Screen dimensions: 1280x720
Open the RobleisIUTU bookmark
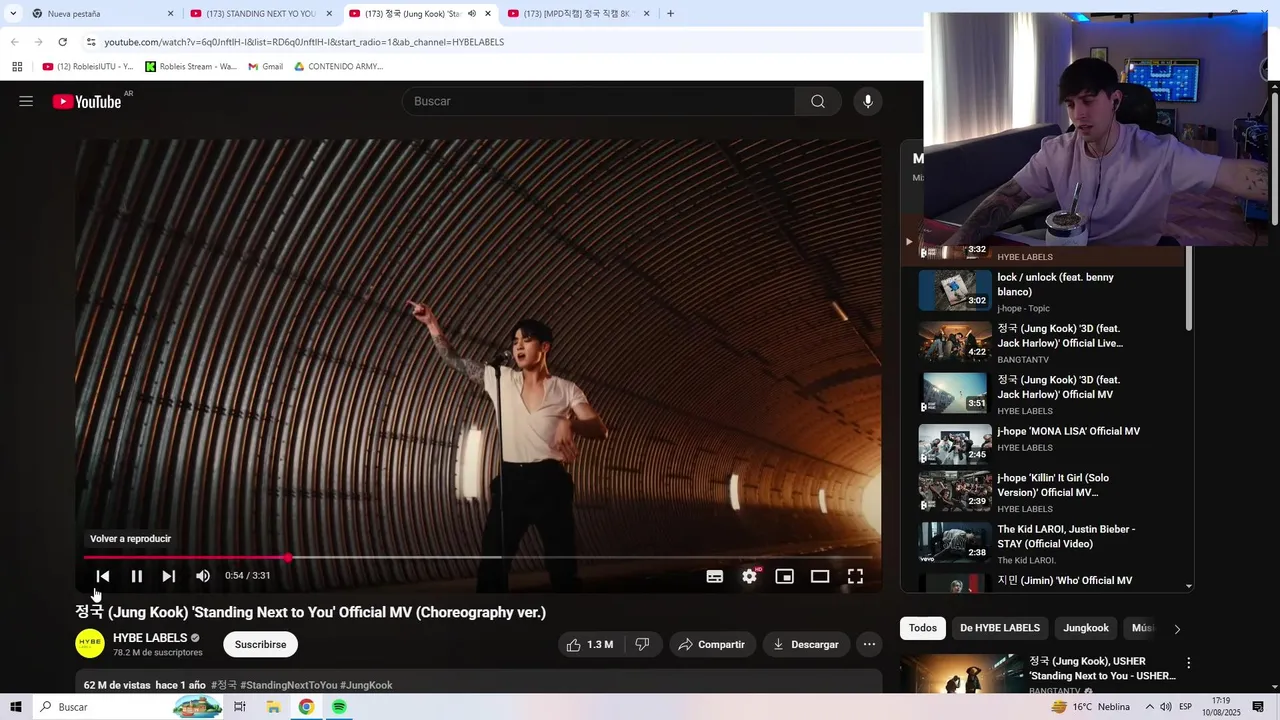88,67
